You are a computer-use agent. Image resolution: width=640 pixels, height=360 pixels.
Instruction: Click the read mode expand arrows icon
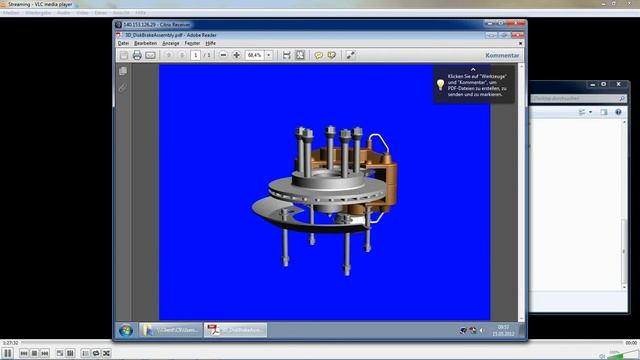click(350, 55)
